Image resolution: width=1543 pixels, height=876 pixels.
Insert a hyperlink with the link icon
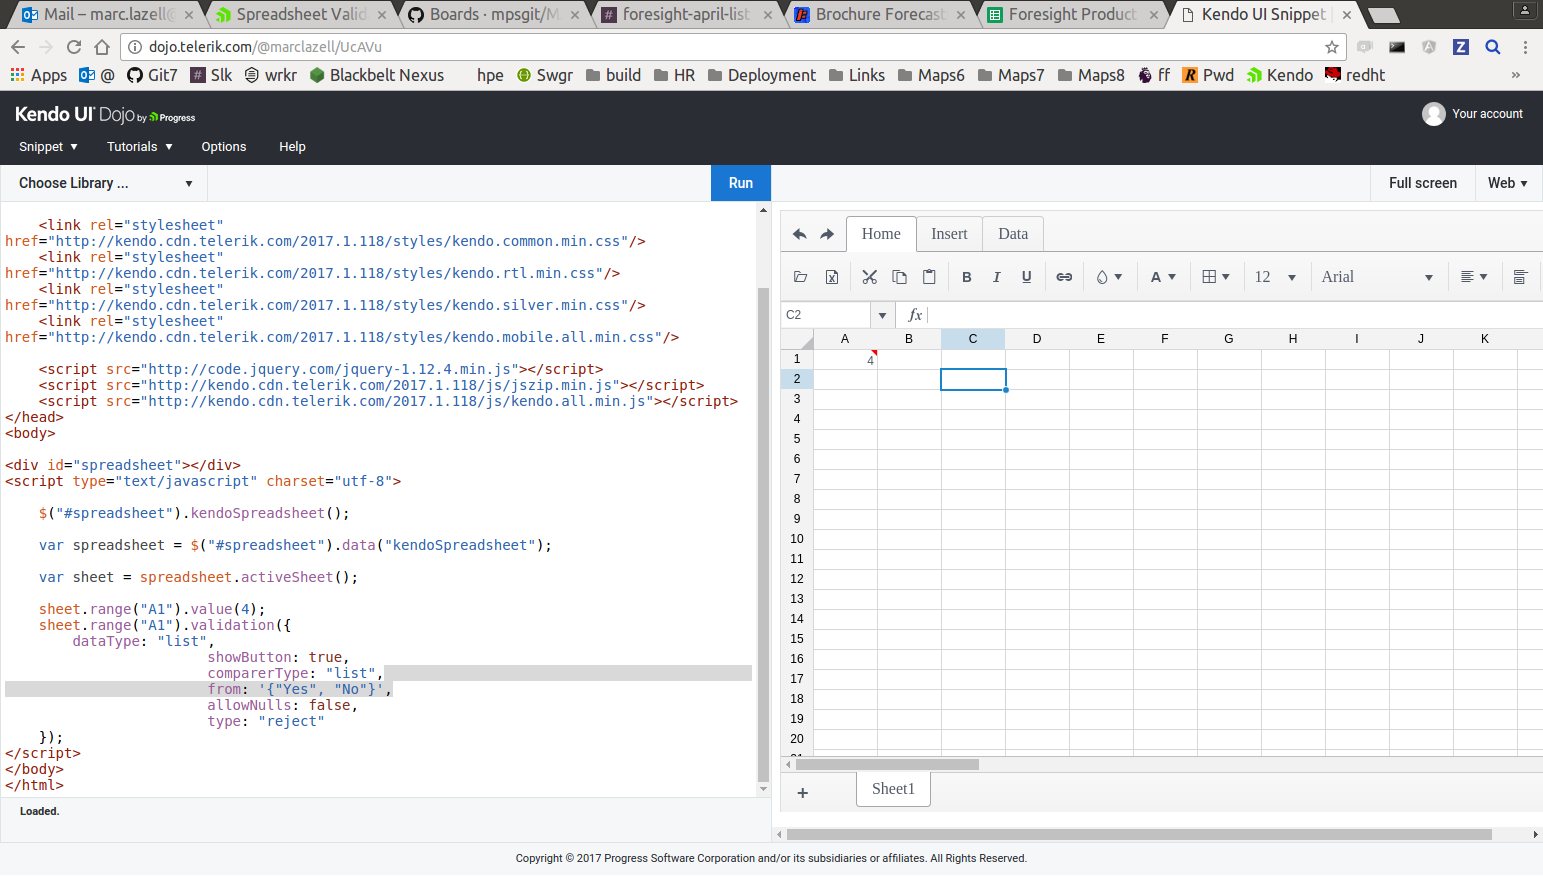(x=1064, y=277)
